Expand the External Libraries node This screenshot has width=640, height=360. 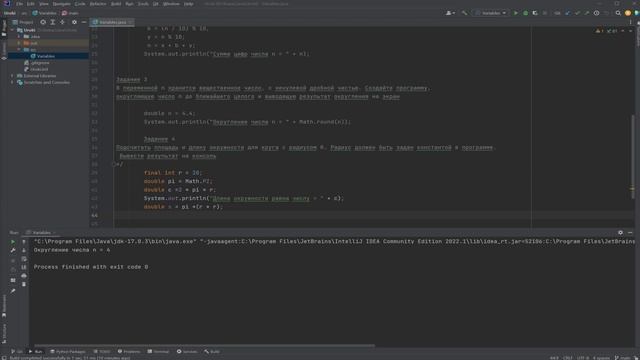point(12,76)
